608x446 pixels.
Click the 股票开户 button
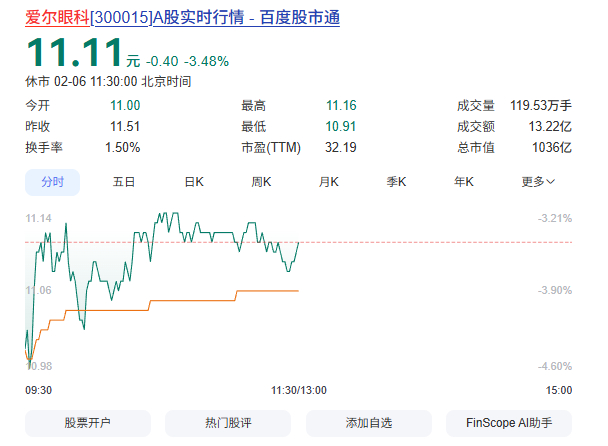(88, 423)
